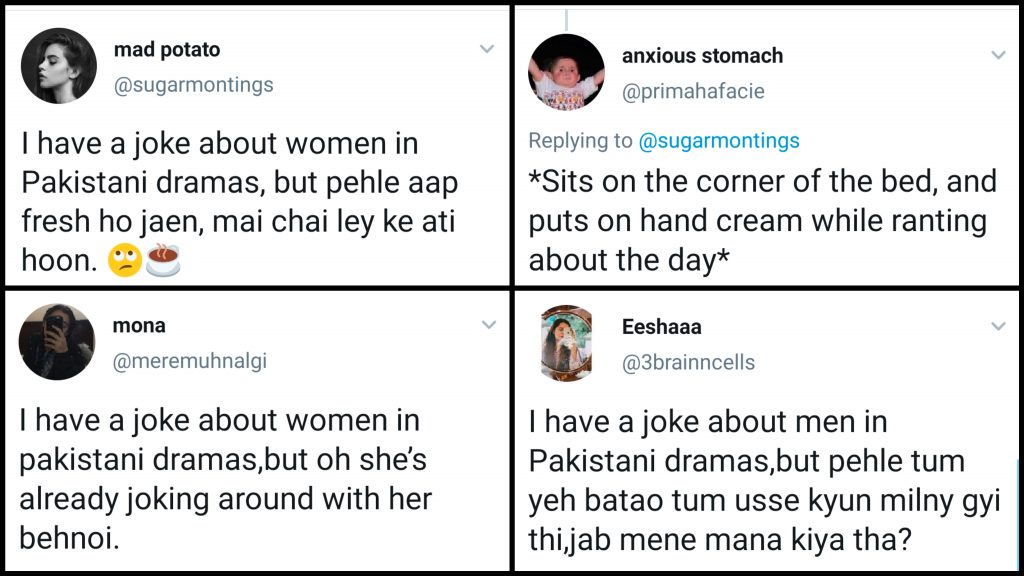1024x576 pixels.
Task: Click mona's profile avatar
Action: [x=57, y=343]
